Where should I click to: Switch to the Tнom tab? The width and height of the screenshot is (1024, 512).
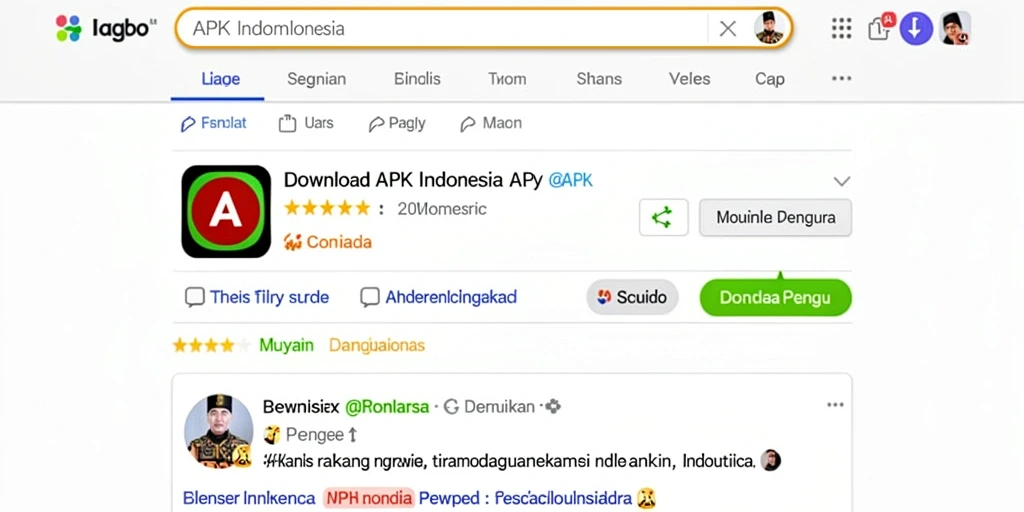click(507, 79)
